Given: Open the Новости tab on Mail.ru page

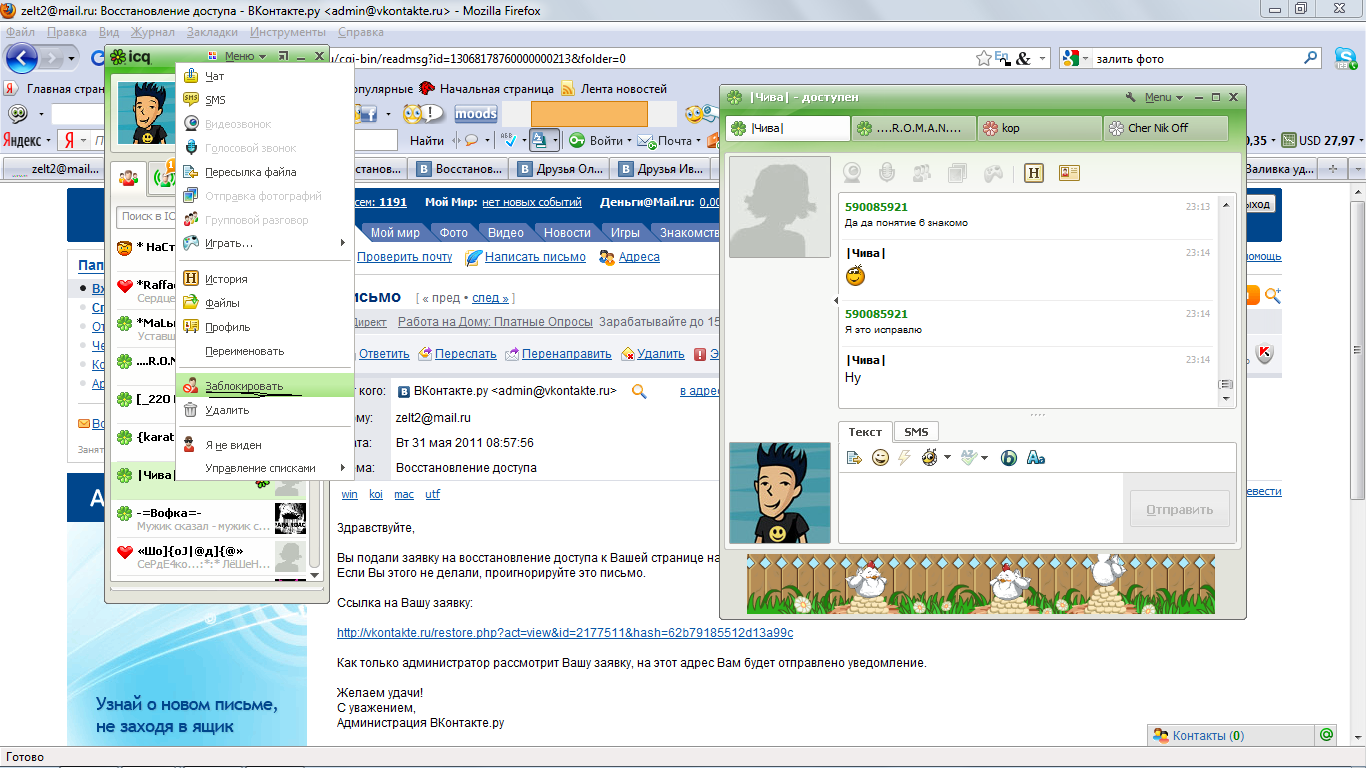Looking at the screenshot, I should (x=567, y=233).
